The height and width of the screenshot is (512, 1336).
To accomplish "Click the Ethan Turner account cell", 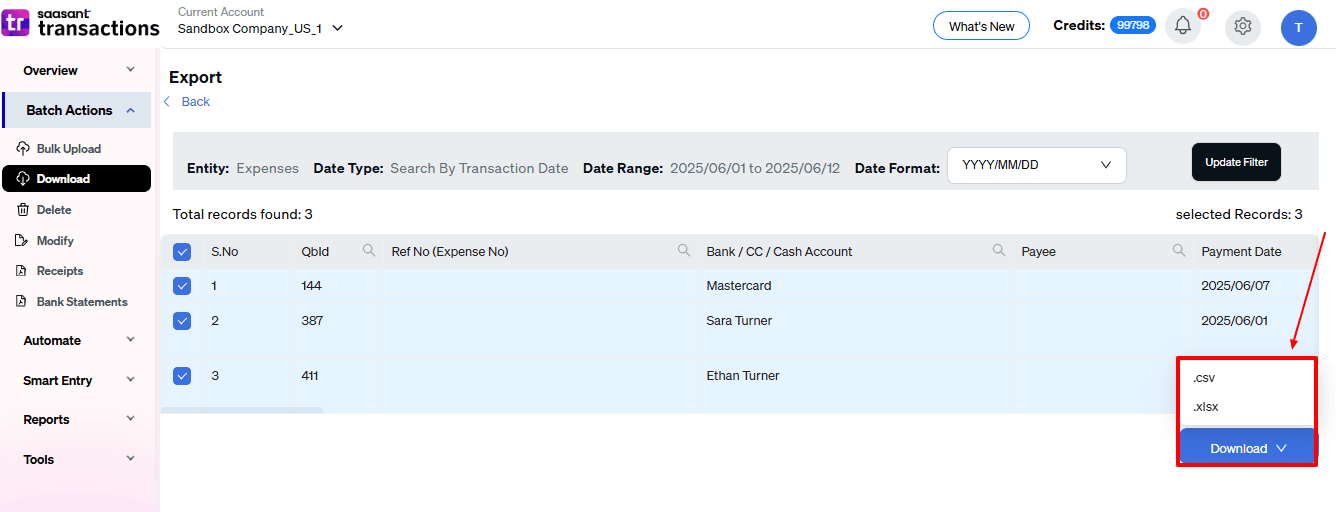I will click(743, 376).
